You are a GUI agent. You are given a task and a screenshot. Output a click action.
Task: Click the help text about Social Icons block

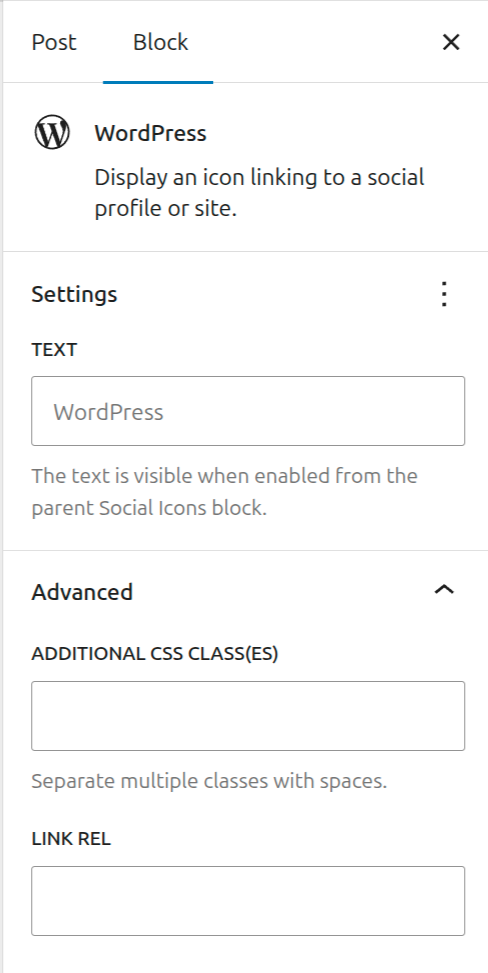point(225,492)
